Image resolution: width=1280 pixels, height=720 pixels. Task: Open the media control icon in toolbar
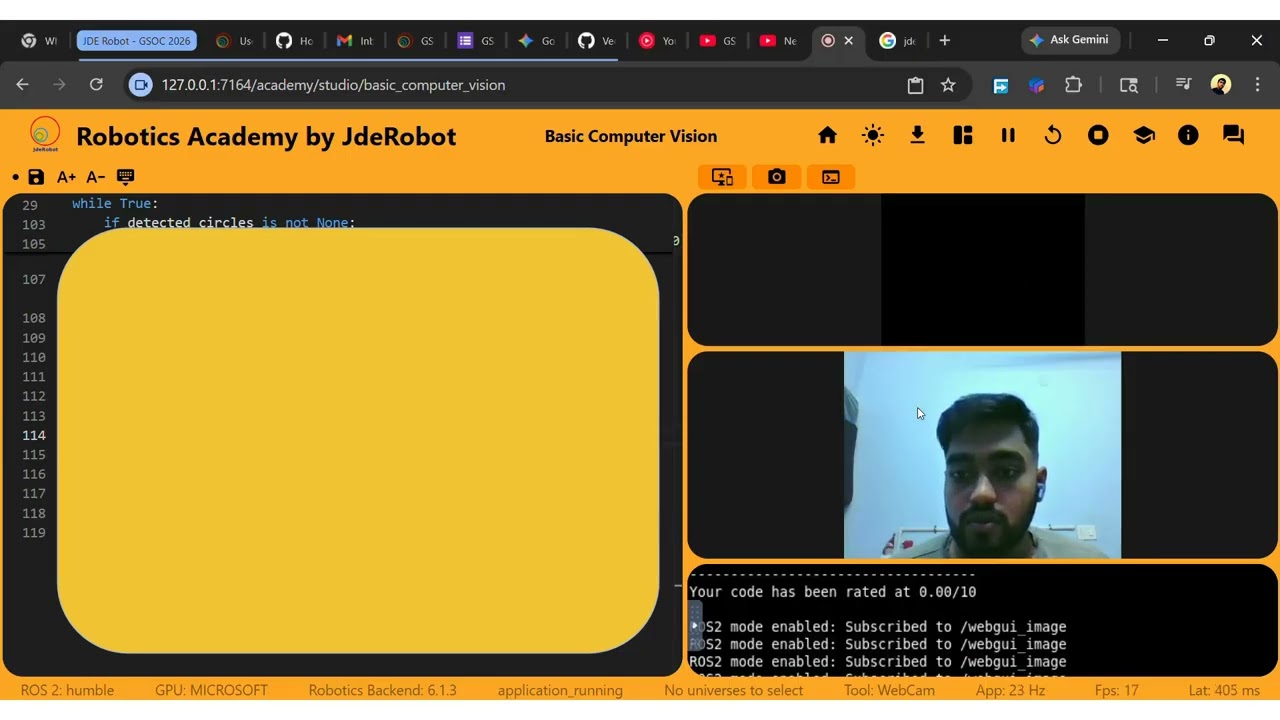(1183, 85)
